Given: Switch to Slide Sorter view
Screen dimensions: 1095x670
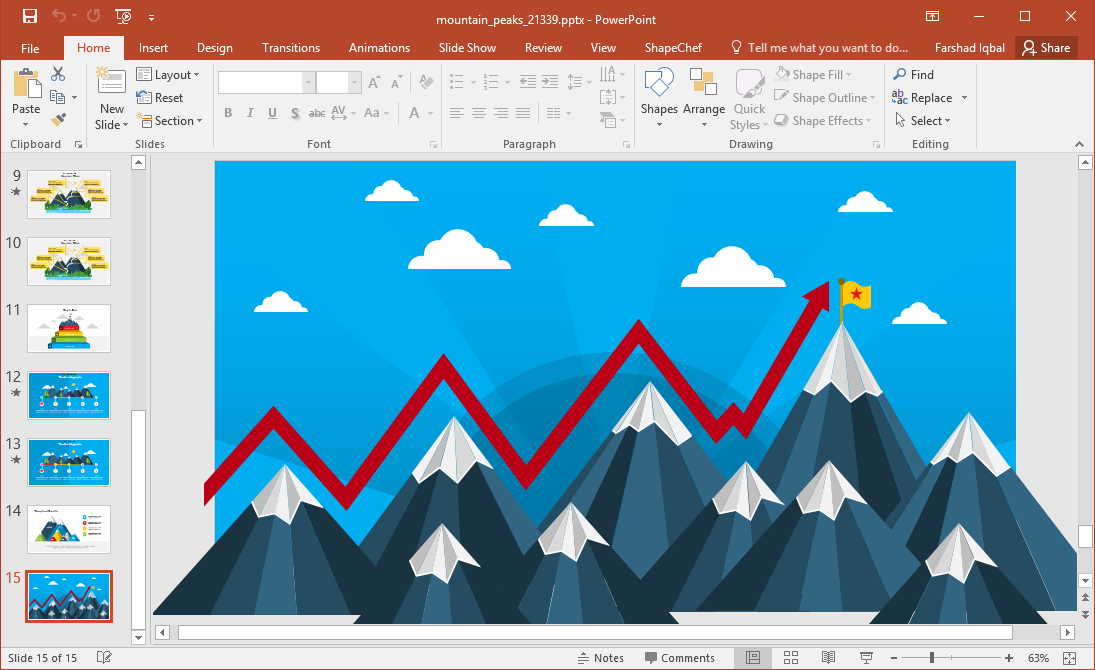Looking at the screenshot, I should pos(791,657).
